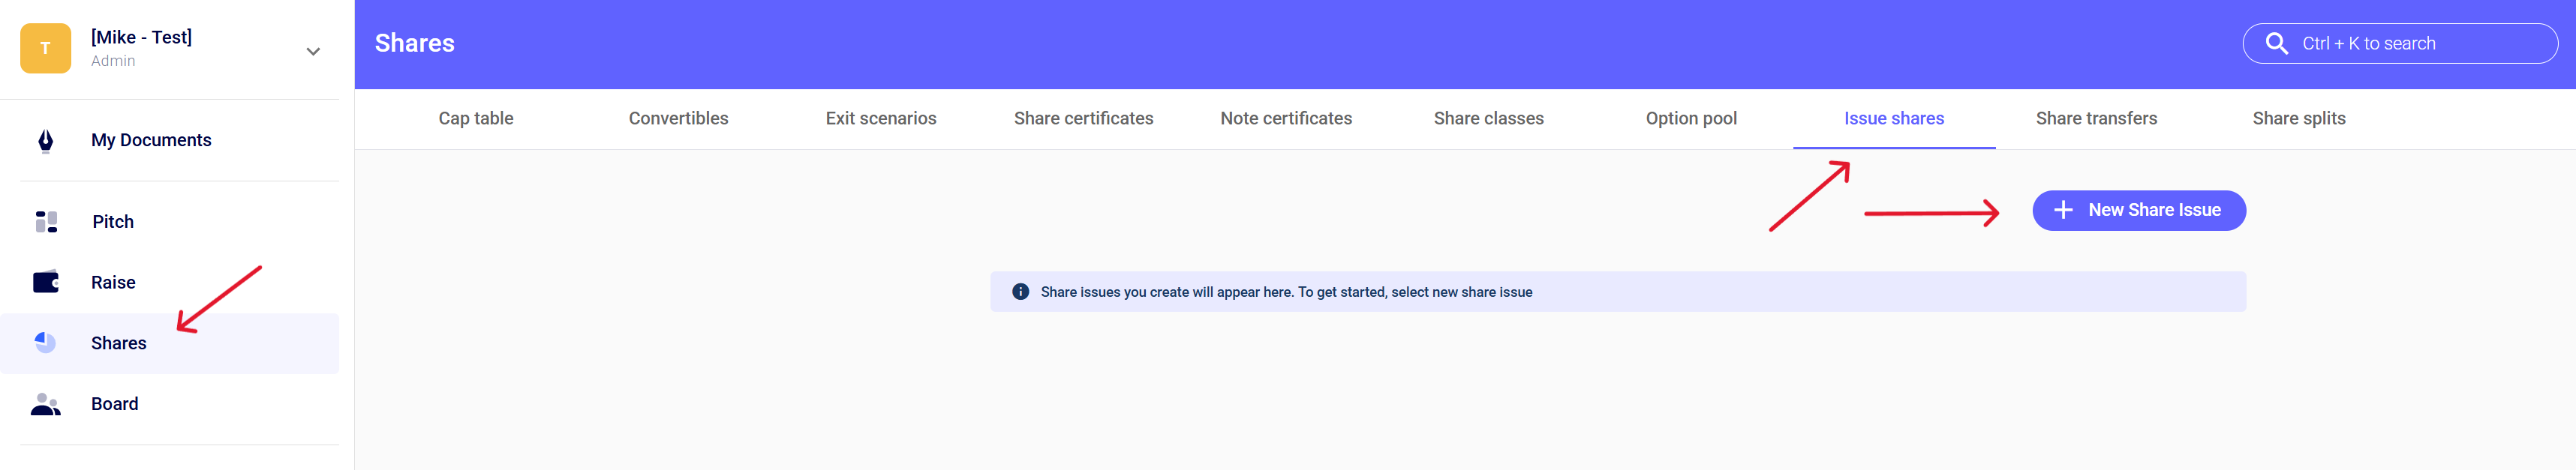This screenshot has width=2576, height=470.
Task: Expand the [Mike - Test] account dropdown
Action: click(x=313, y=51)
